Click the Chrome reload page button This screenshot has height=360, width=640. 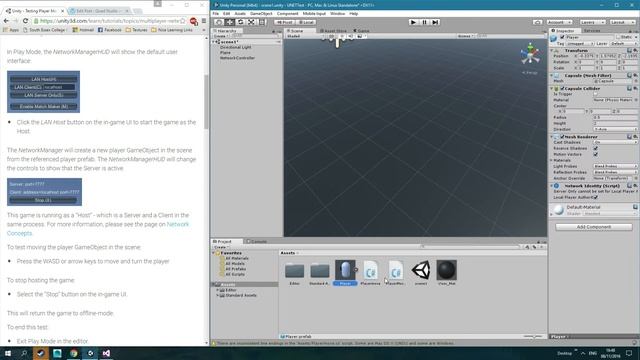point(25,20)
